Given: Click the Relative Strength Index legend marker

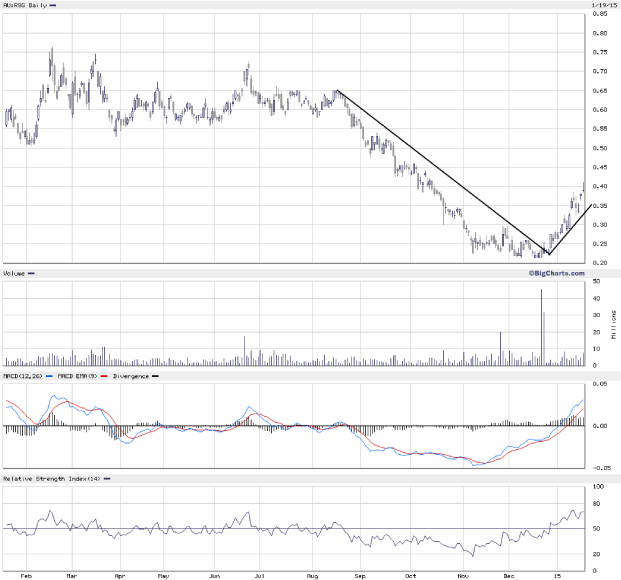Looking at the screenshot, I should [104, 479].
